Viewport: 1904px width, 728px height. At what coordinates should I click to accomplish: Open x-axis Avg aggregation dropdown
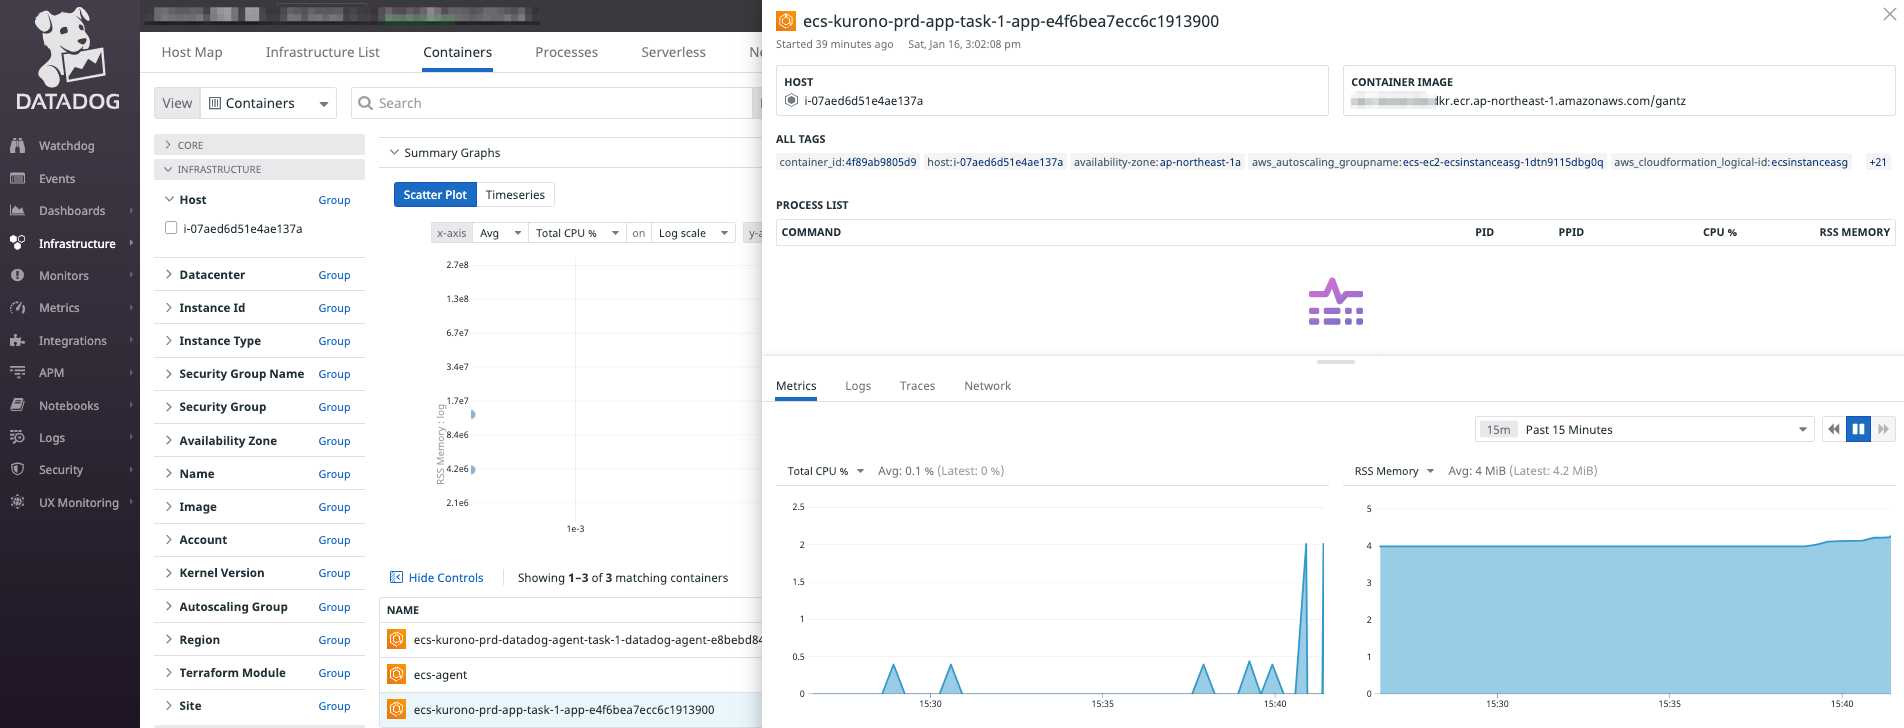coord(500,233)
